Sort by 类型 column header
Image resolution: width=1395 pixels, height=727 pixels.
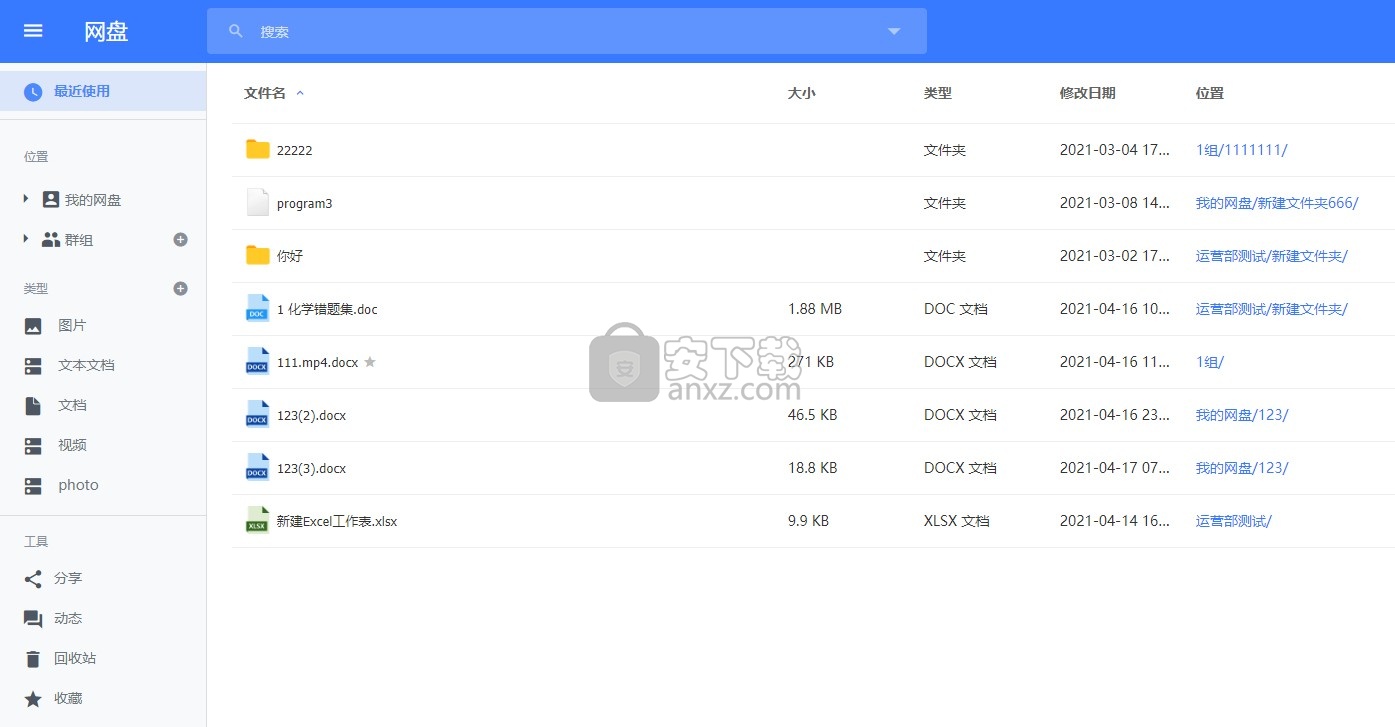(x=938, y=93)
